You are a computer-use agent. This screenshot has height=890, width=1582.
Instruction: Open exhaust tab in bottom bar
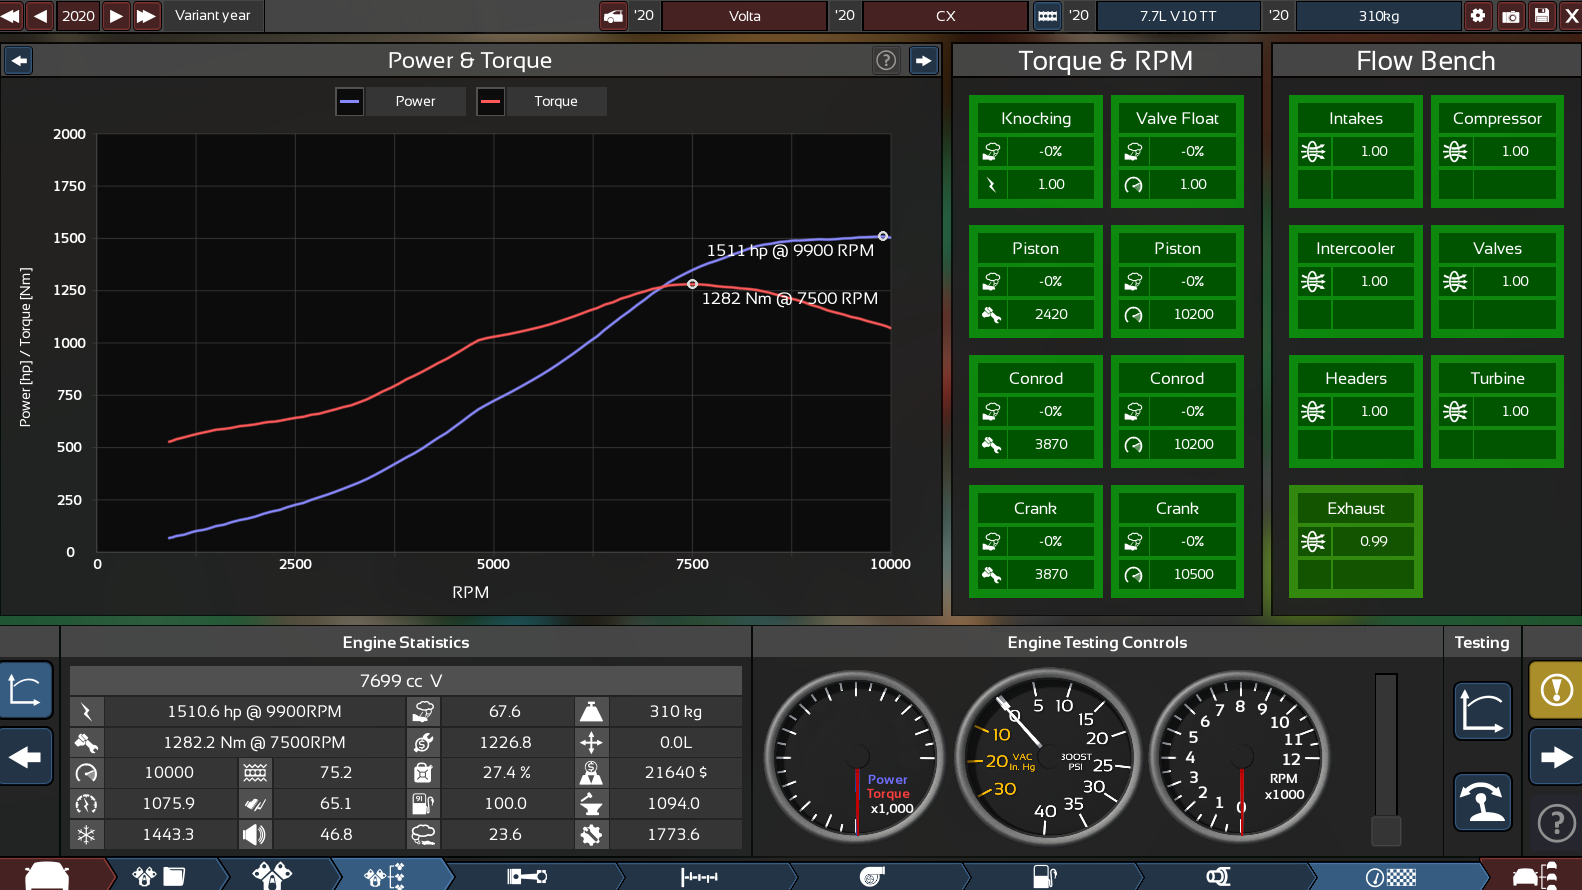point(1217,876)
